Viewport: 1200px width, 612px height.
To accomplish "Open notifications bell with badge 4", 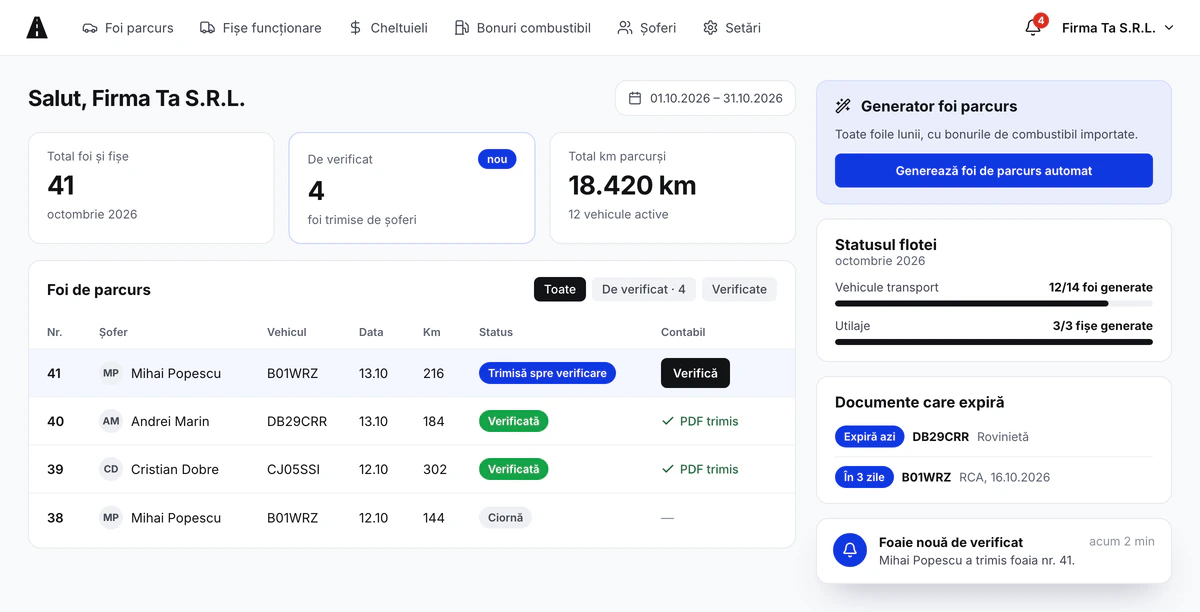I will pos(1033,28).
